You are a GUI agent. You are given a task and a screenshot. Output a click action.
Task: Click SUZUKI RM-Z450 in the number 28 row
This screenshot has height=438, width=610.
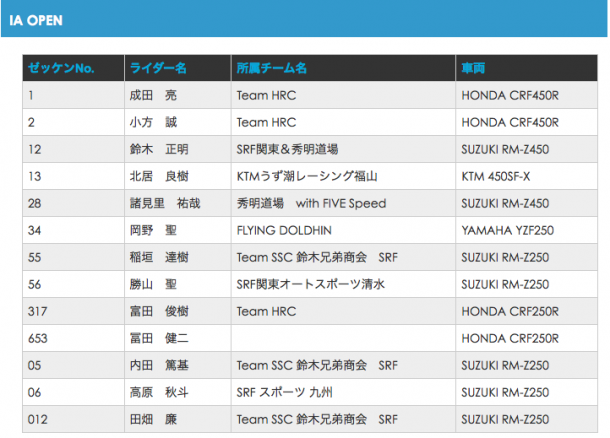click(505, 203)
